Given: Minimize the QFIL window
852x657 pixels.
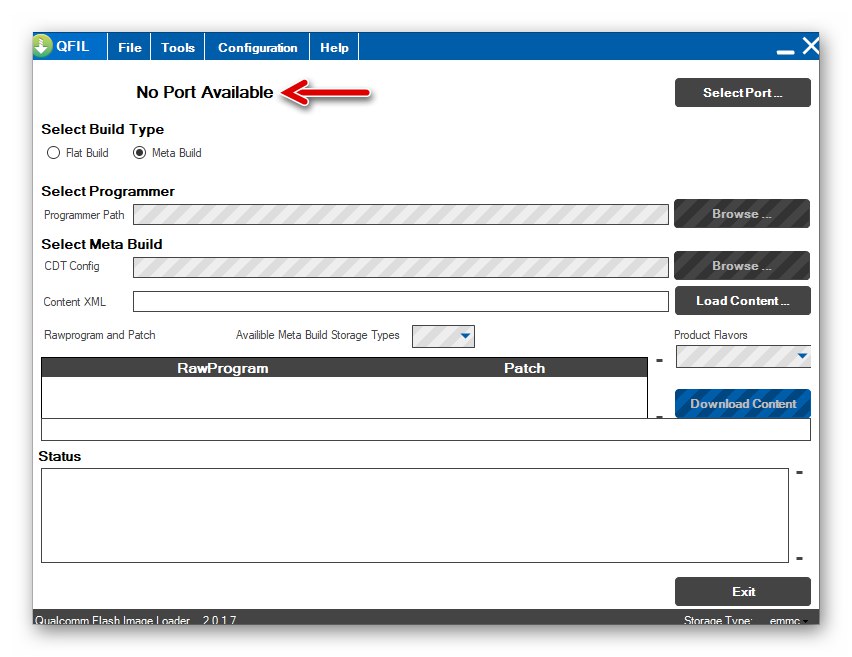Looking at the screenshot, I should [785, 52].
